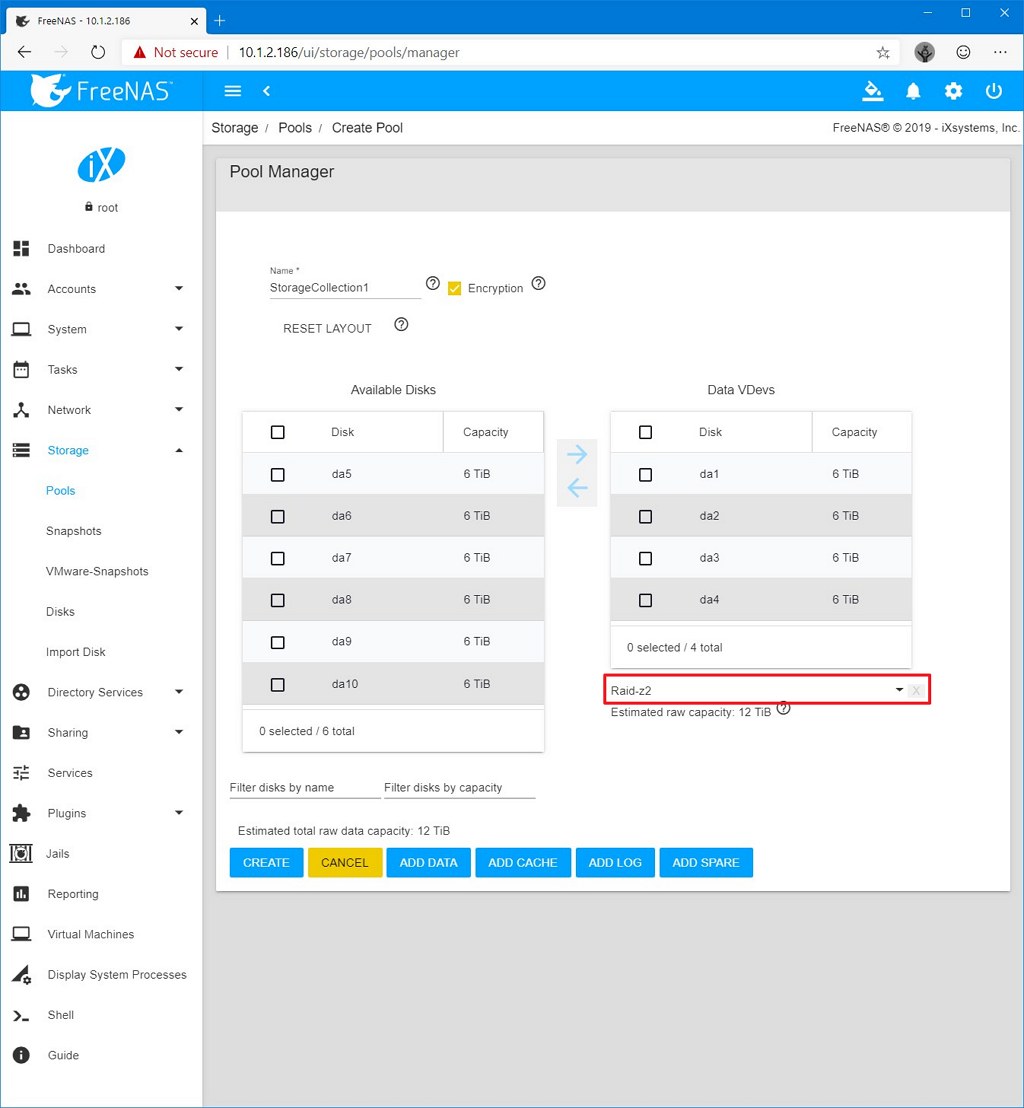
Task: Click help icon next to Encryption
Action: pos(538,284)
